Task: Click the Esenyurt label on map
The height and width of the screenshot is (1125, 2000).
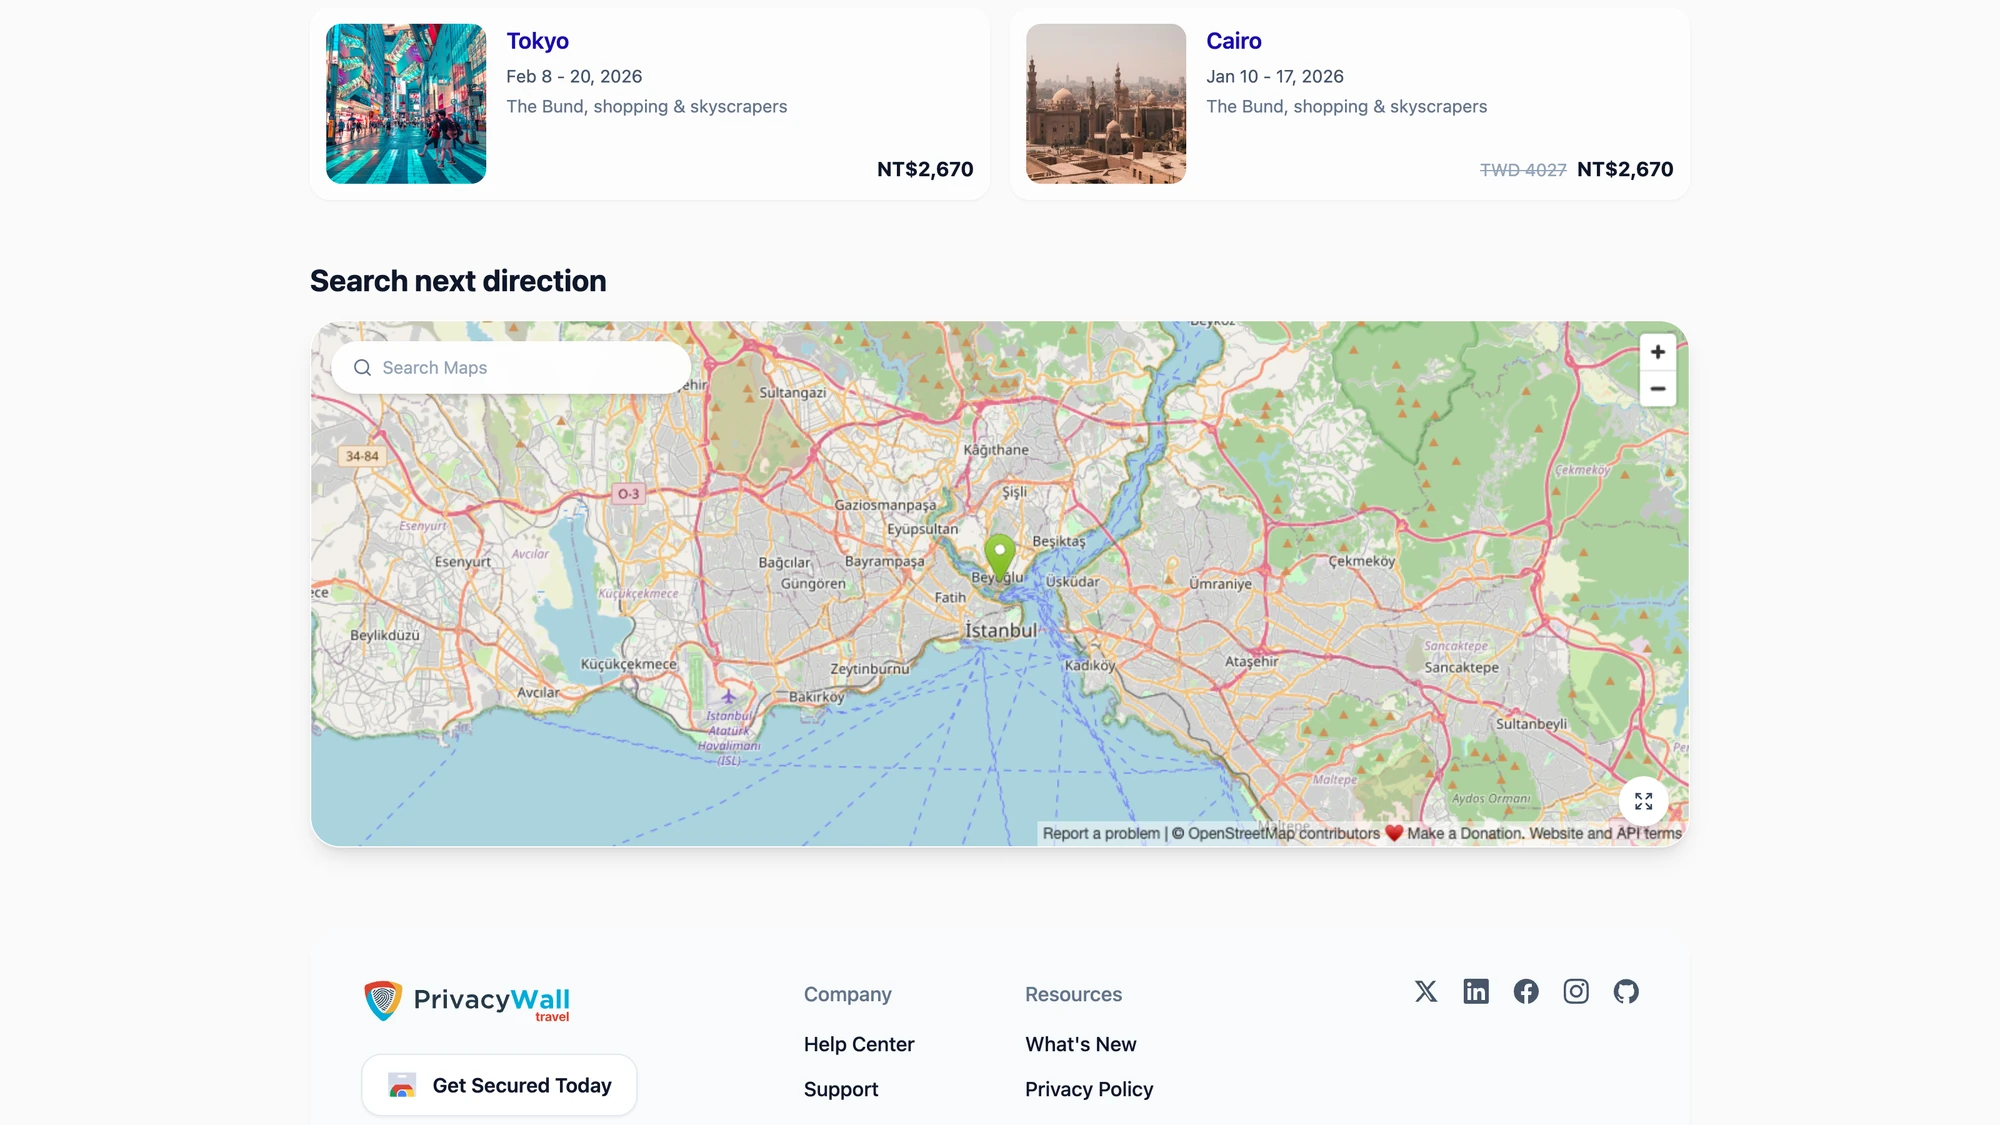Action: pyautogui.click(x=462, y=562)
